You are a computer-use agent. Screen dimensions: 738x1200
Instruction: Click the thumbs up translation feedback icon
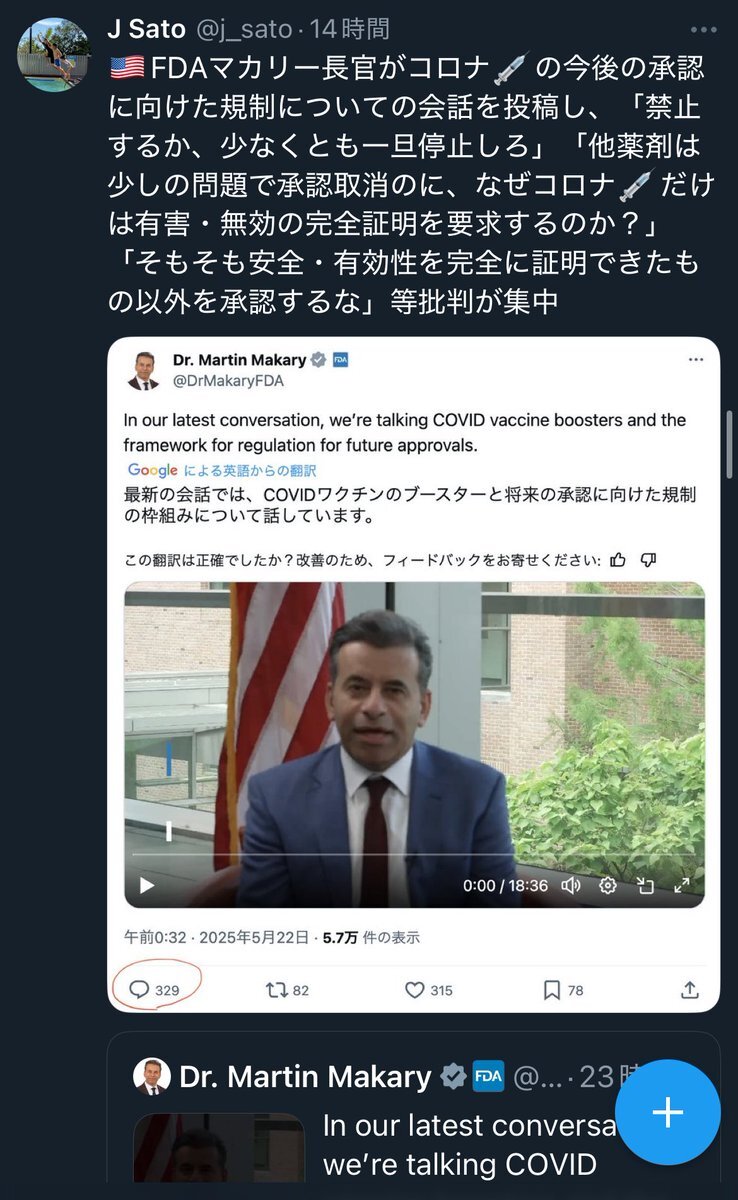pos(618,559)
